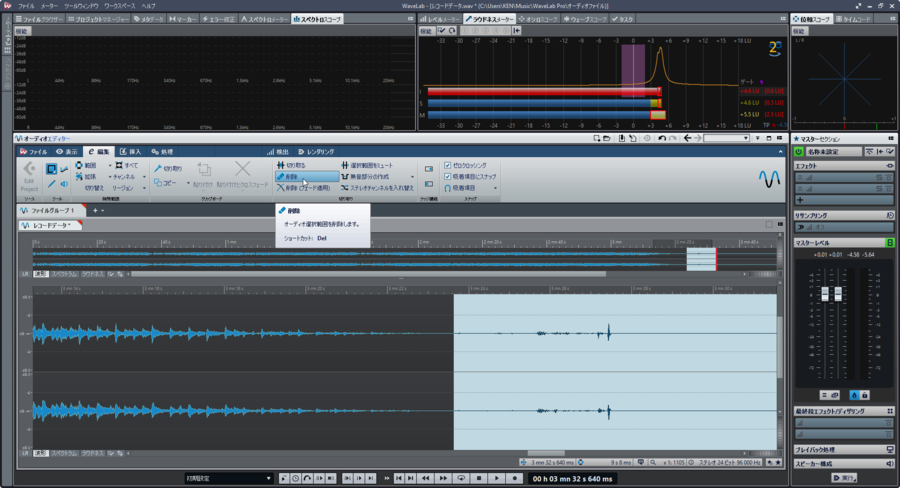Open the 初期設定 preset dropdown in transport bar

pyautogui.click(x=228, y=478)
